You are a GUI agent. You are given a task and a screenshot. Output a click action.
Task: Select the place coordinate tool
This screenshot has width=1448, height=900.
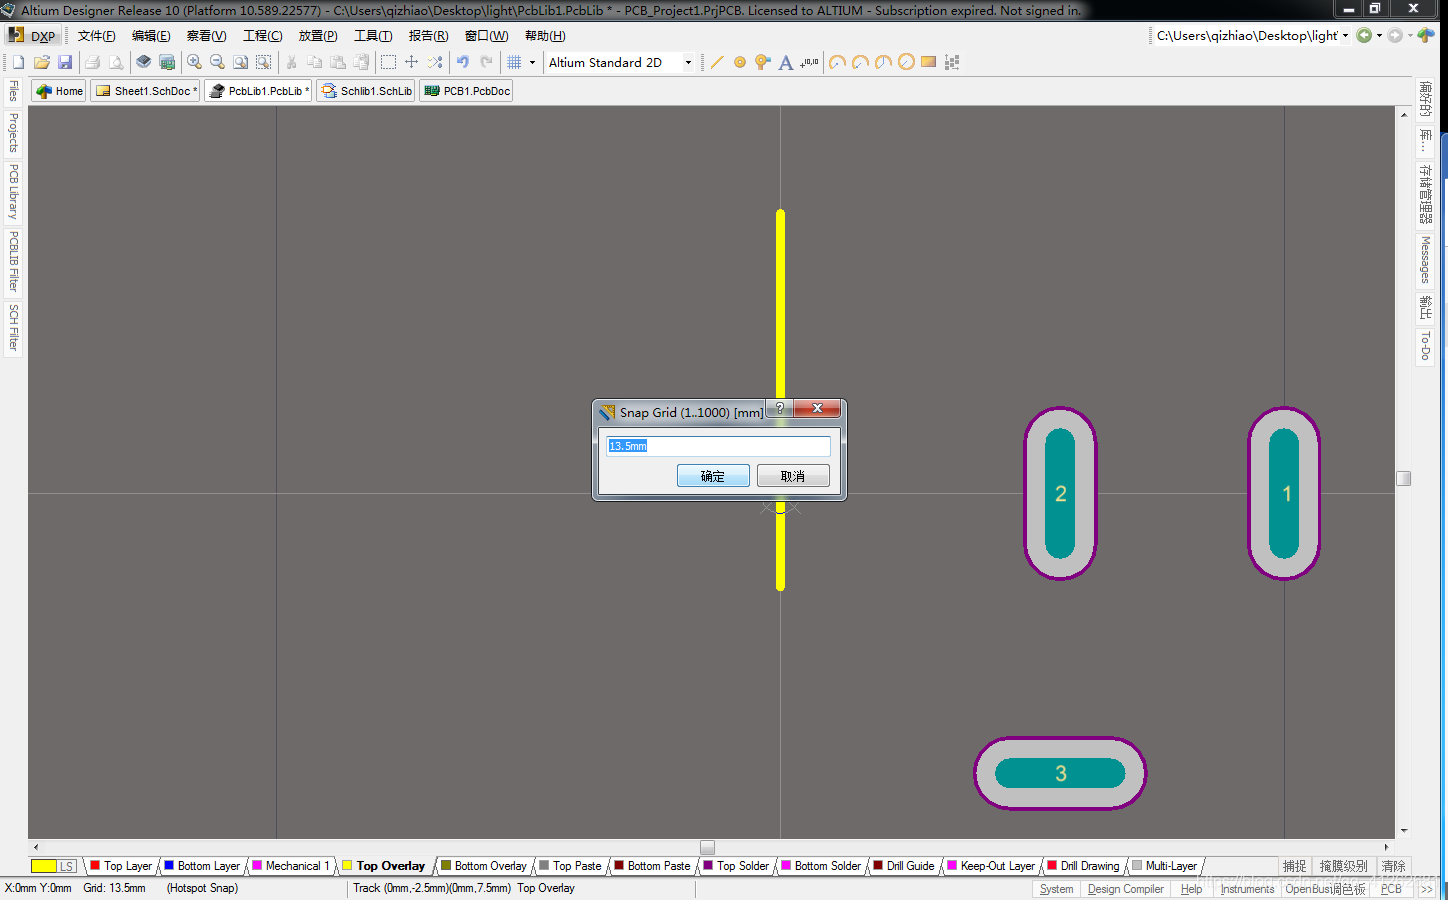click(809, 62)
